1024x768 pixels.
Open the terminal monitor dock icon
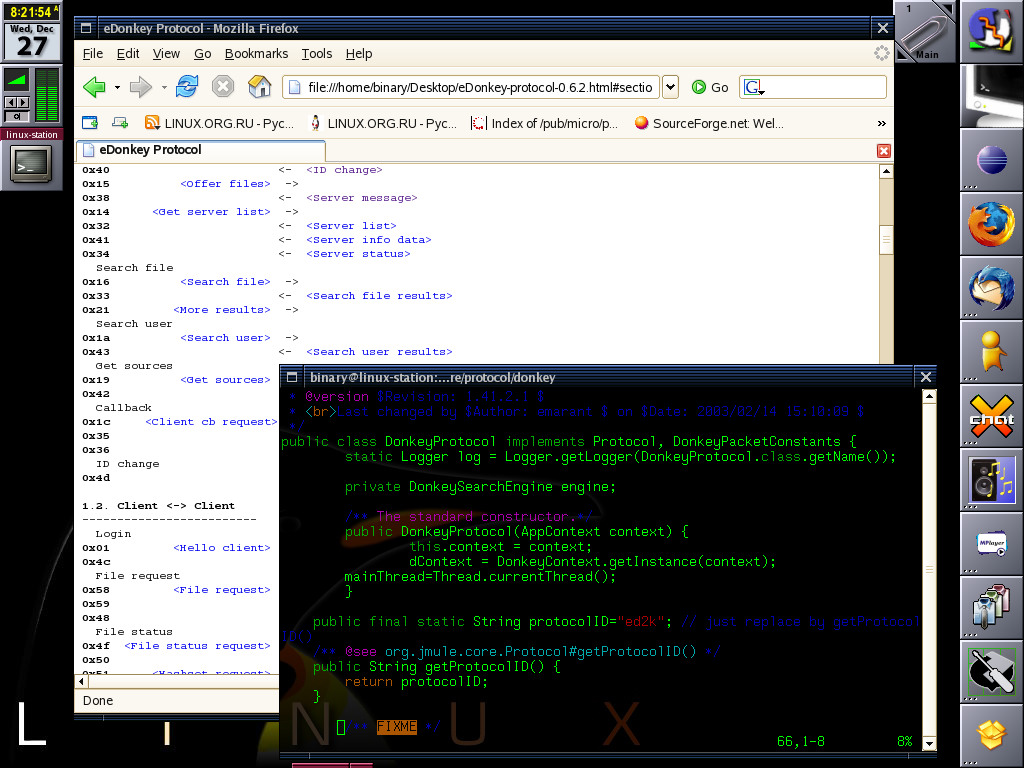click(991, 96)
